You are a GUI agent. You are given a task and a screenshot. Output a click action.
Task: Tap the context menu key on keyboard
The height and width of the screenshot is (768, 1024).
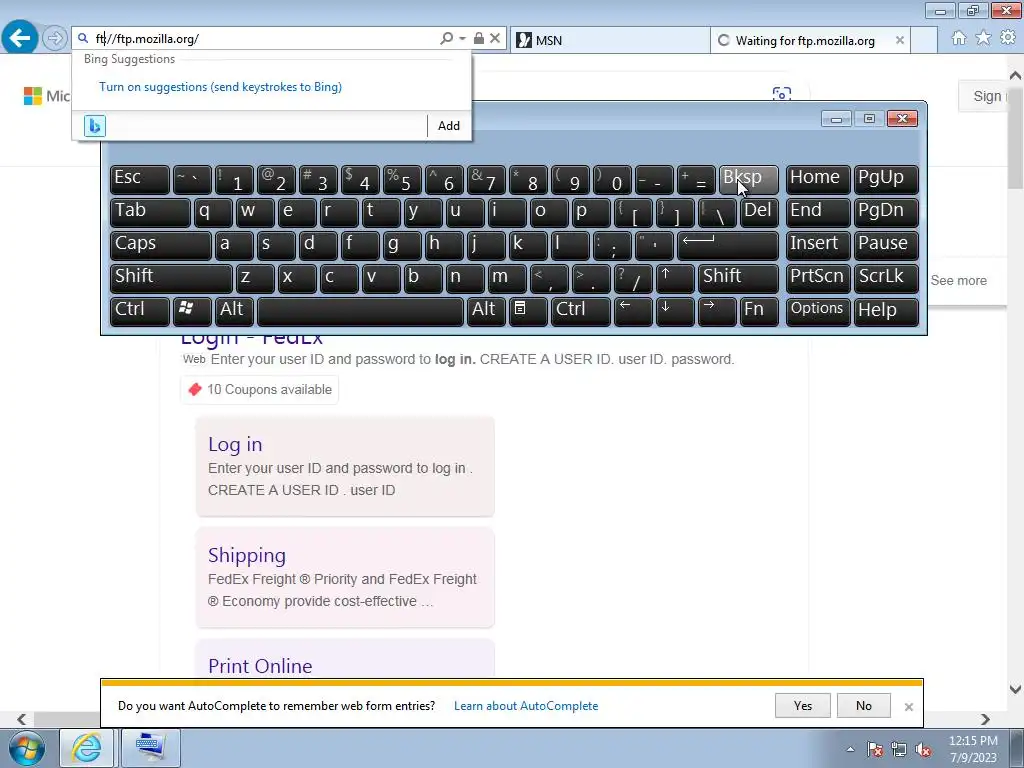click(x=528, y=311)
